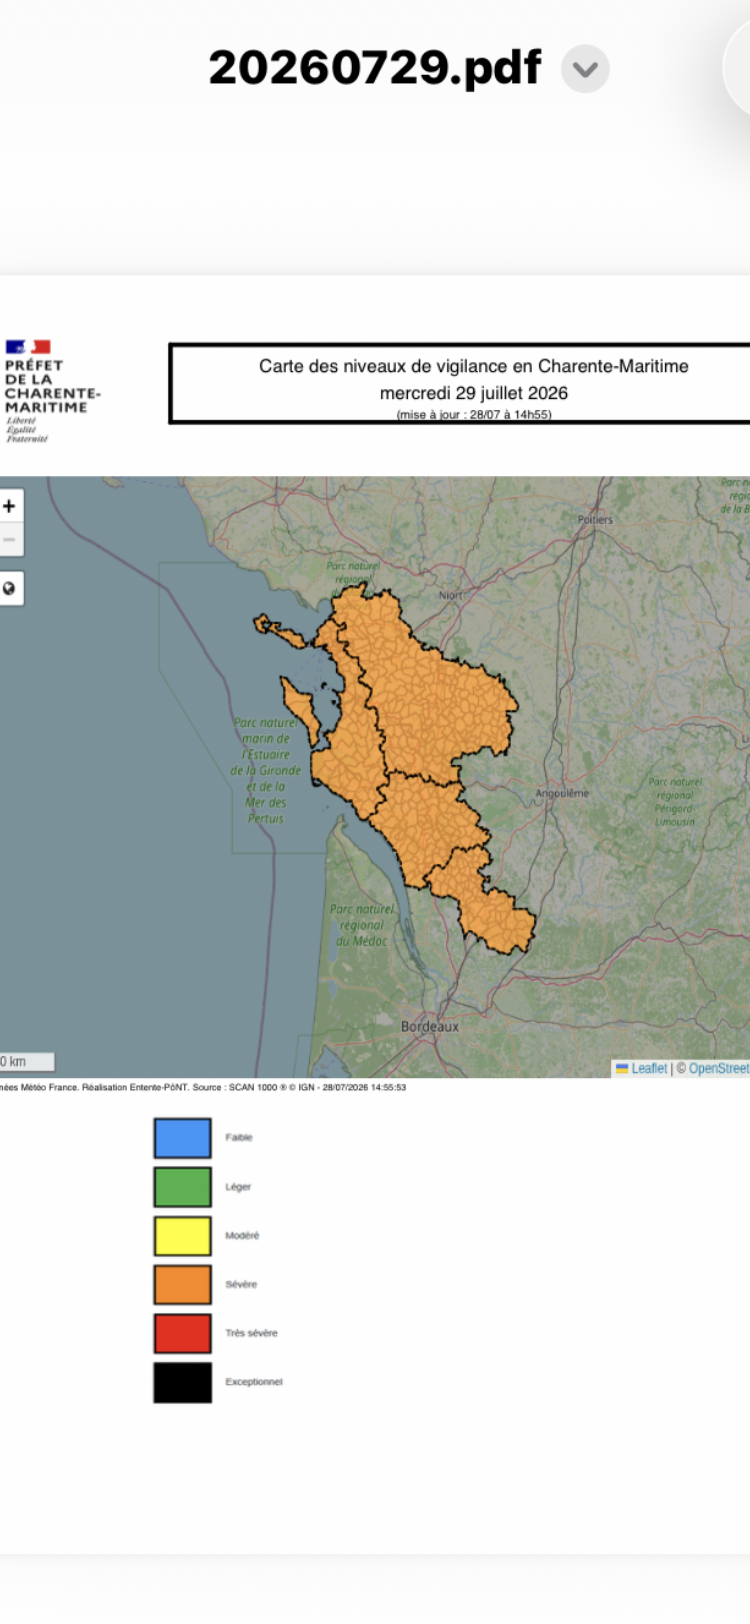Click the "Très sévère" legend label
This screenshot has height=1624, width=750.
(x=251, y=1333)
